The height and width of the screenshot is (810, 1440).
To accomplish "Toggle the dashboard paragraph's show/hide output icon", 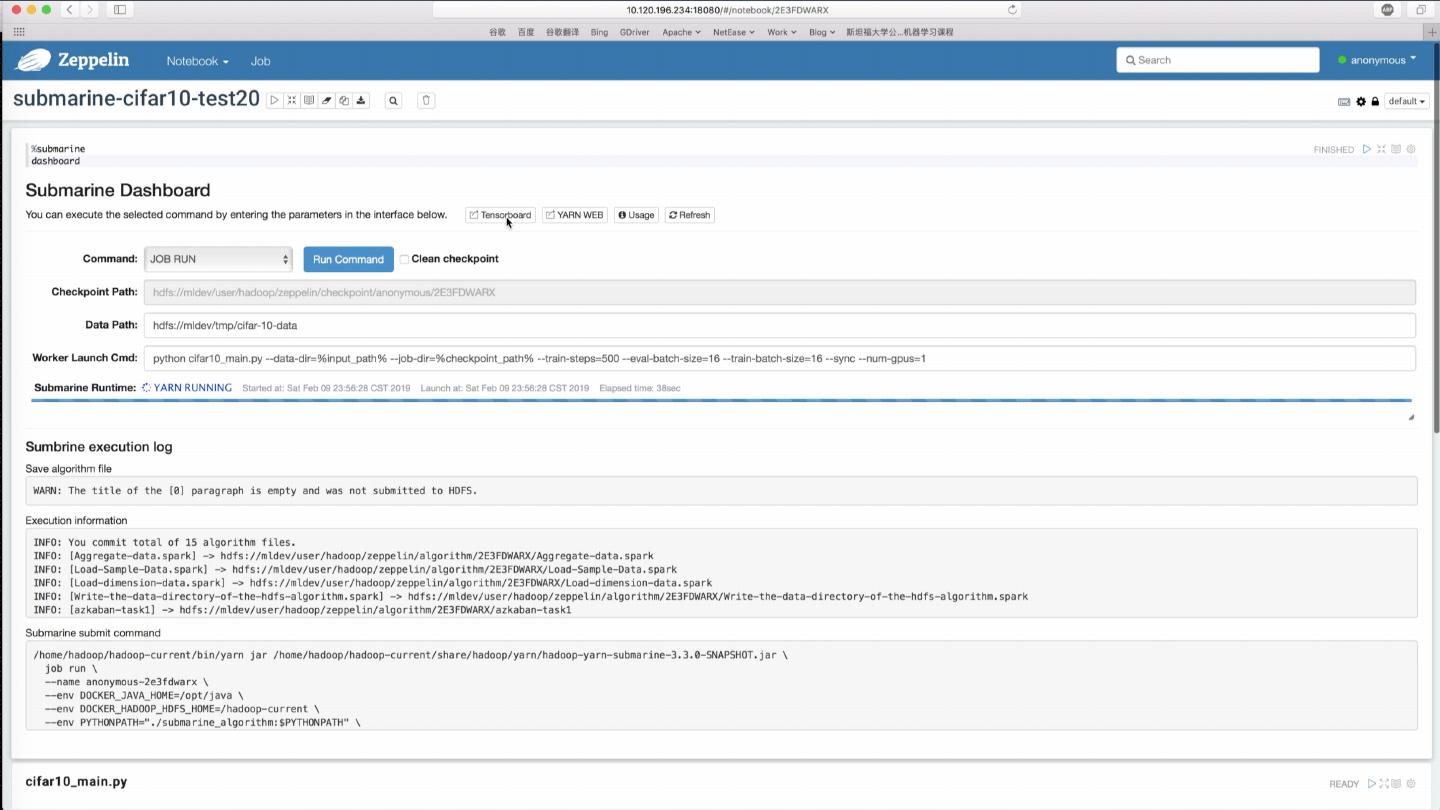I will [1396, 149].
